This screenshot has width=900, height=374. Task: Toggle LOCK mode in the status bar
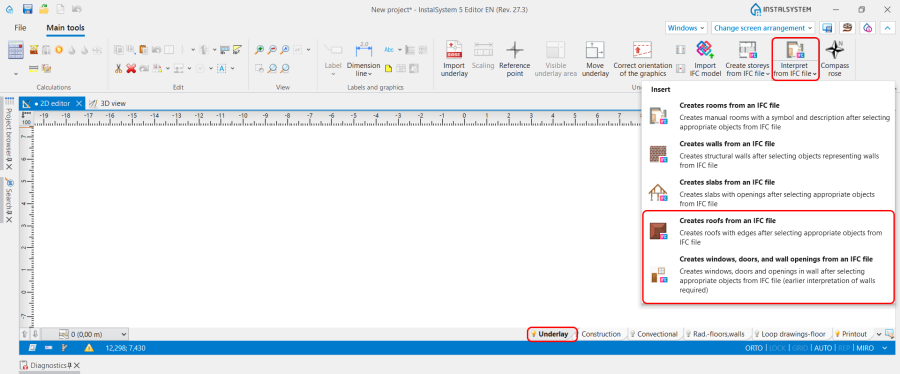(777, 348)
